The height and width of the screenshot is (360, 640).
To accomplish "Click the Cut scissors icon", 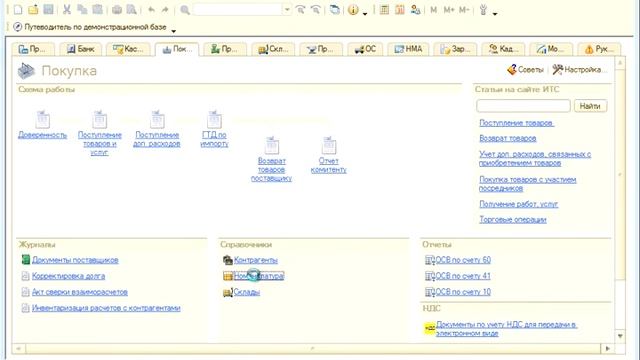I will click(x=67, y=9).
